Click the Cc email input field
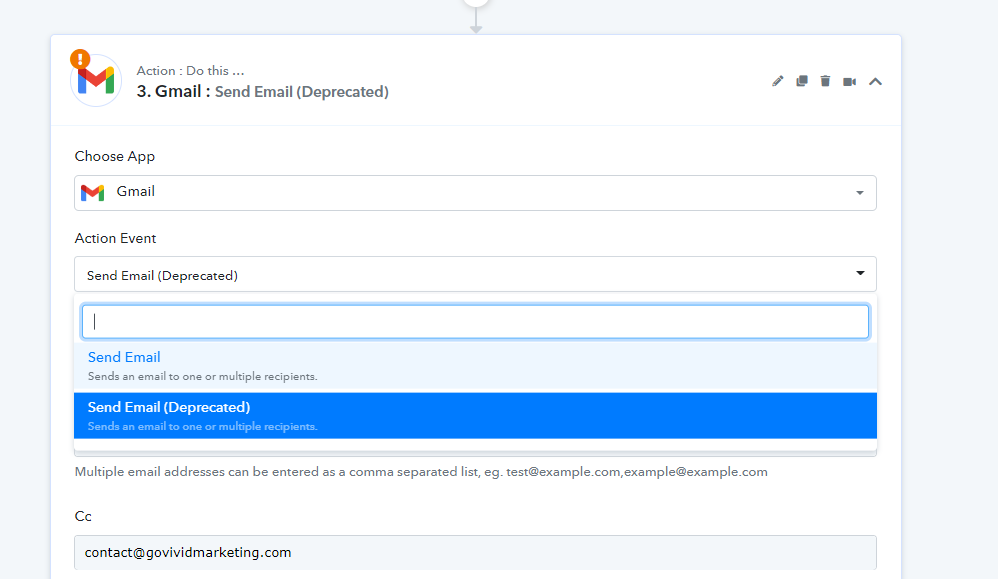This screenshot has width=998, height=579. [x=475, y=552]
